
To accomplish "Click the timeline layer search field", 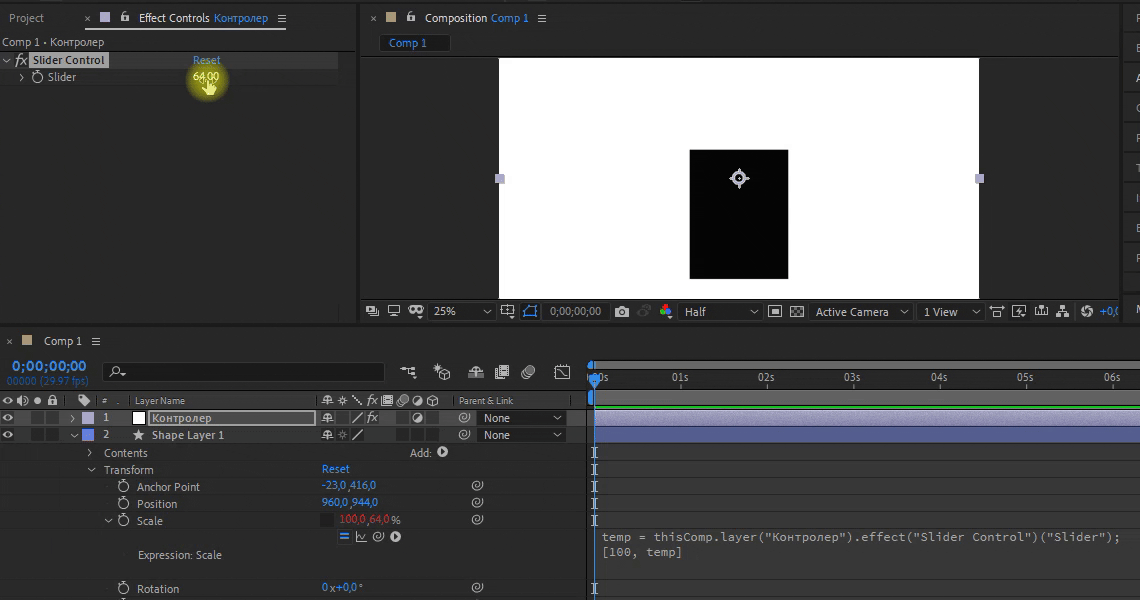I will [x=244, y=372].
